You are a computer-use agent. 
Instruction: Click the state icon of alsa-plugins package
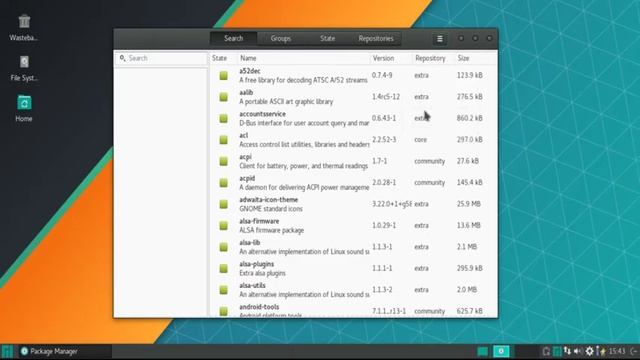tap(223, 268)
